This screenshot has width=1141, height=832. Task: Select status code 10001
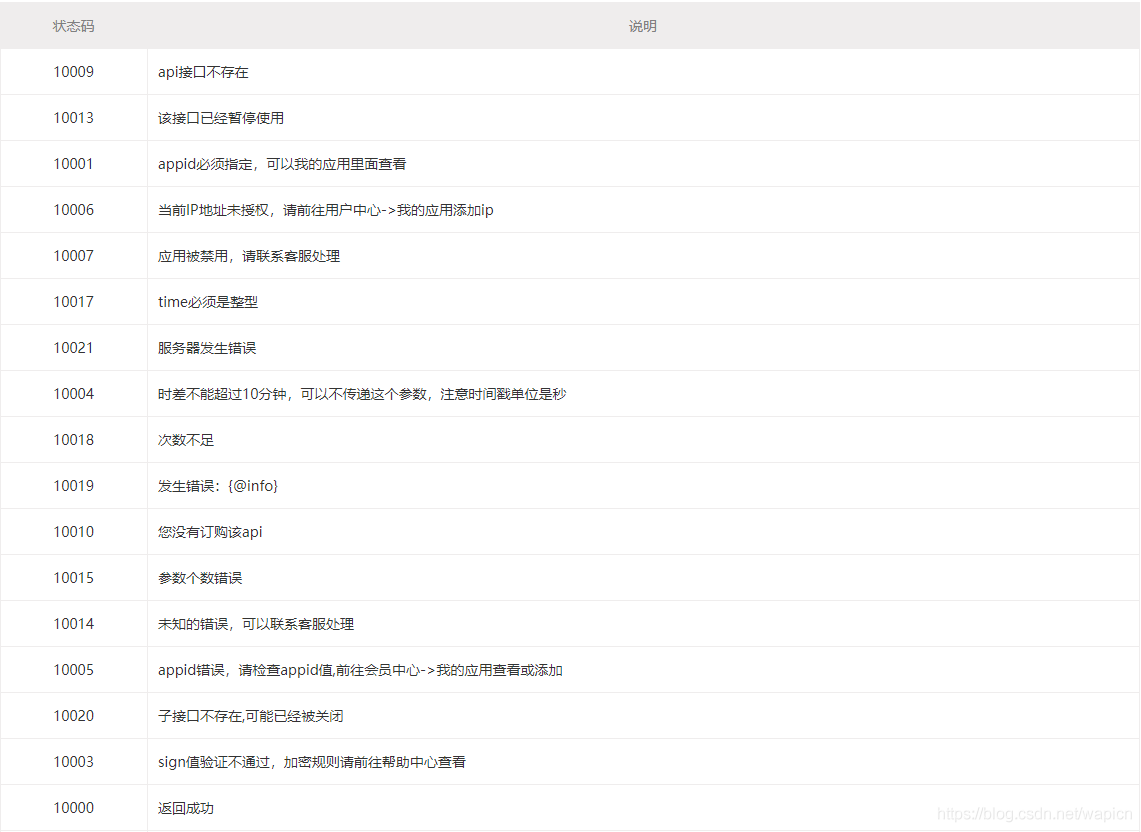pyautogui.click(x=73, y=164)
